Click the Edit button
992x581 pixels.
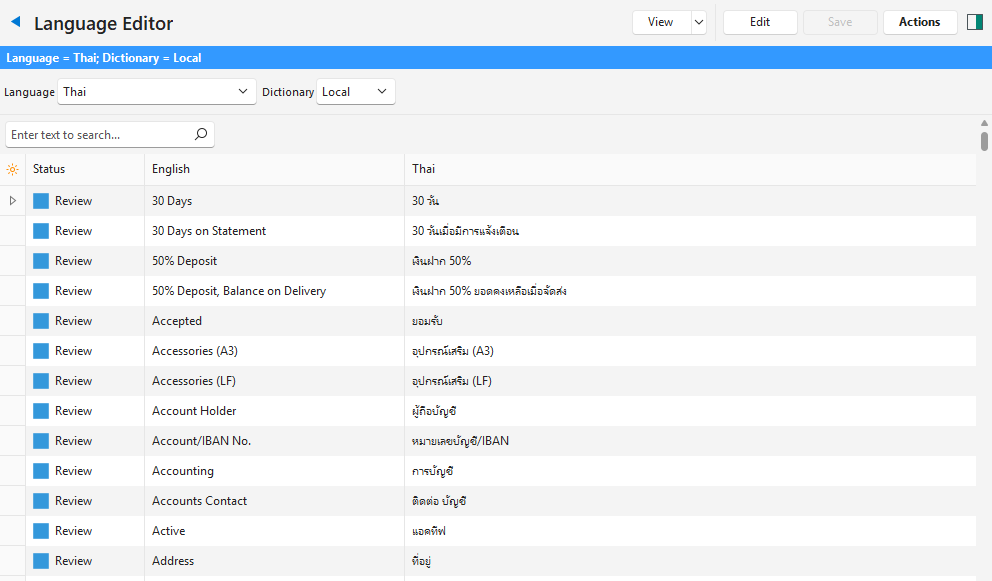coord(760,22)
